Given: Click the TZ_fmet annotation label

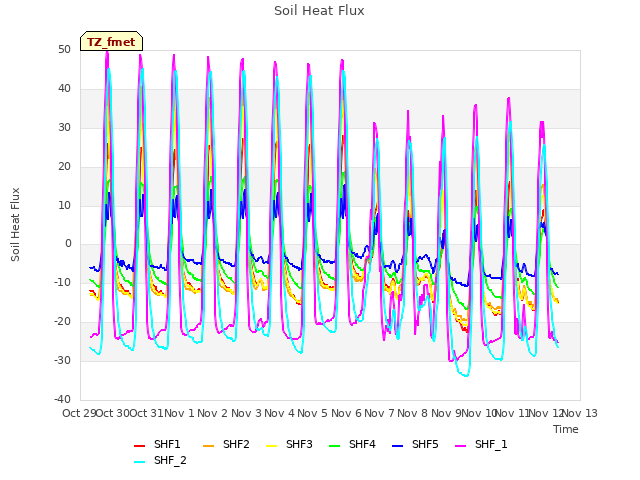Looking at the screenshot, I should pos(111,42).
